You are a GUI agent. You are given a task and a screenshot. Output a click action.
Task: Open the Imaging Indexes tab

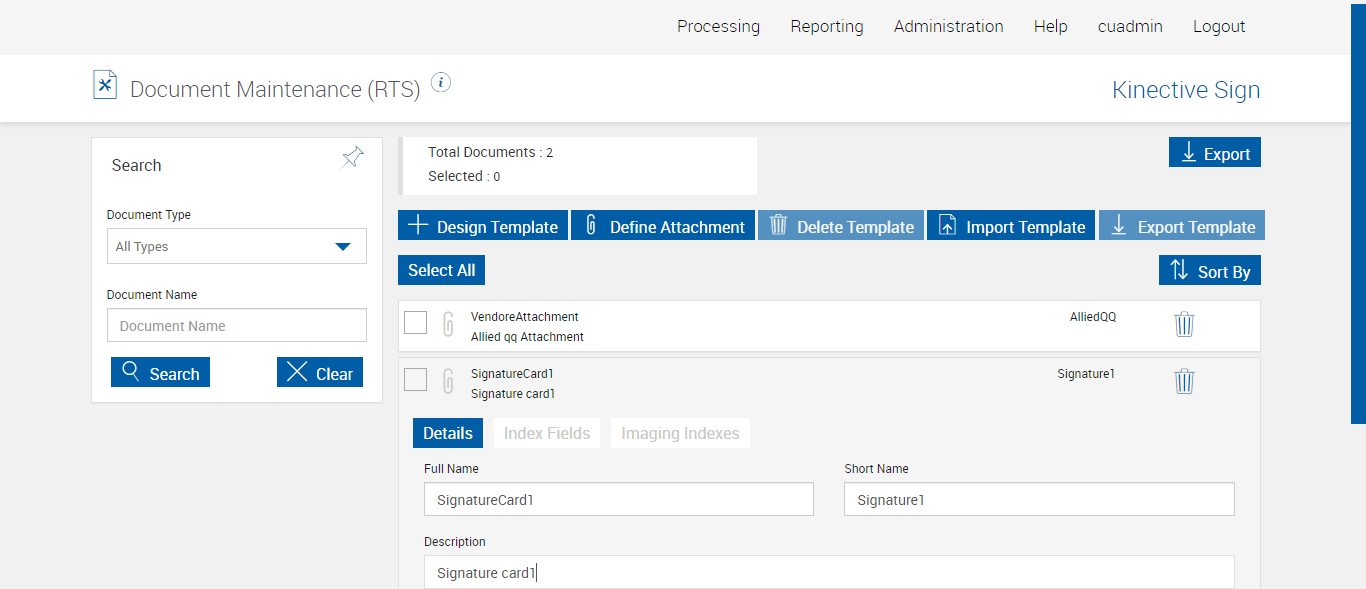click(680, 433)
